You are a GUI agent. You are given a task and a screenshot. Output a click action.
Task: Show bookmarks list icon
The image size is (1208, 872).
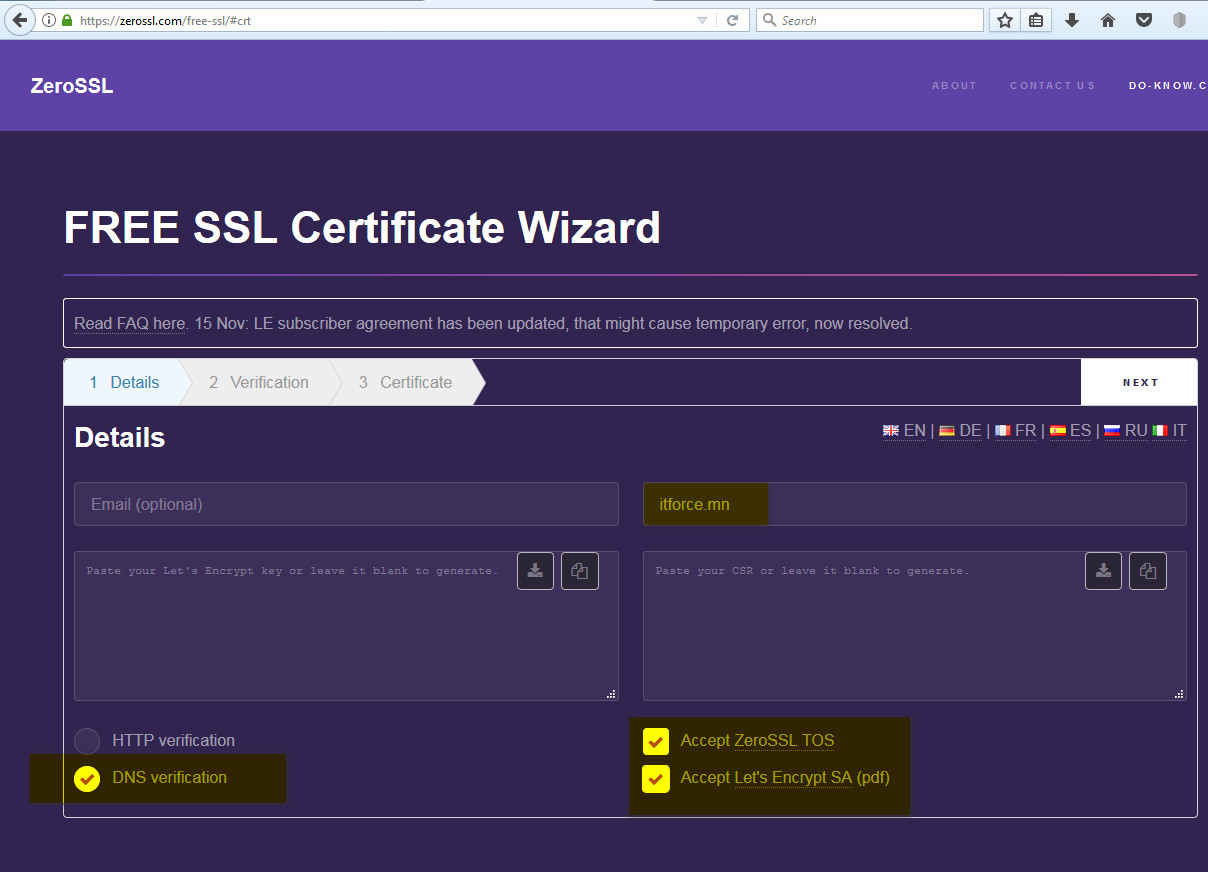tap(1036, 20)
